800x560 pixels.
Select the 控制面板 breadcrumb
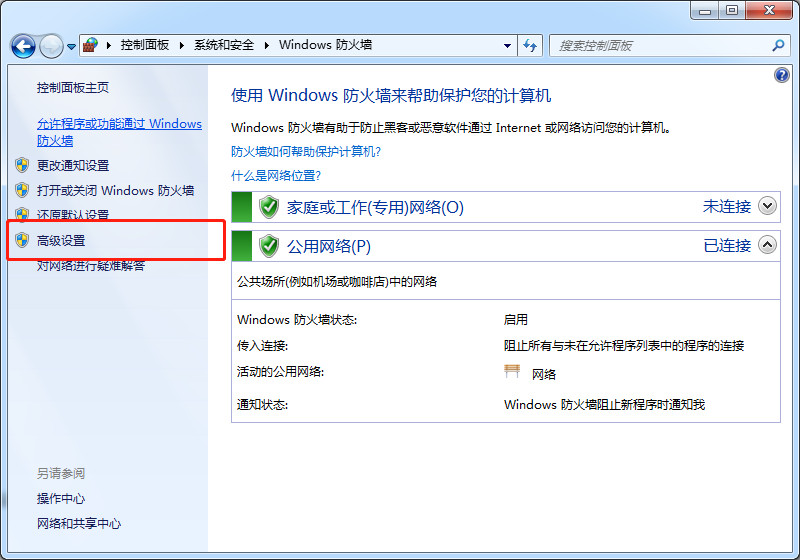click(145, 45)
